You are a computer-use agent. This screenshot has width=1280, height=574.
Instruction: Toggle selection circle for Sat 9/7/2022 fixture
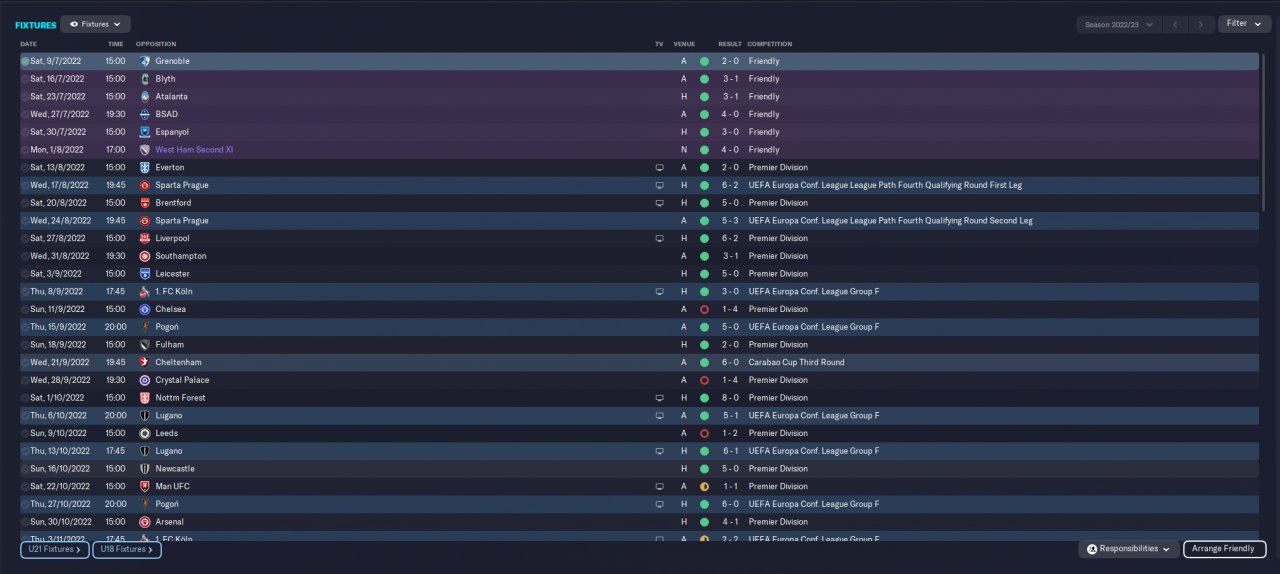click(25, 61)
